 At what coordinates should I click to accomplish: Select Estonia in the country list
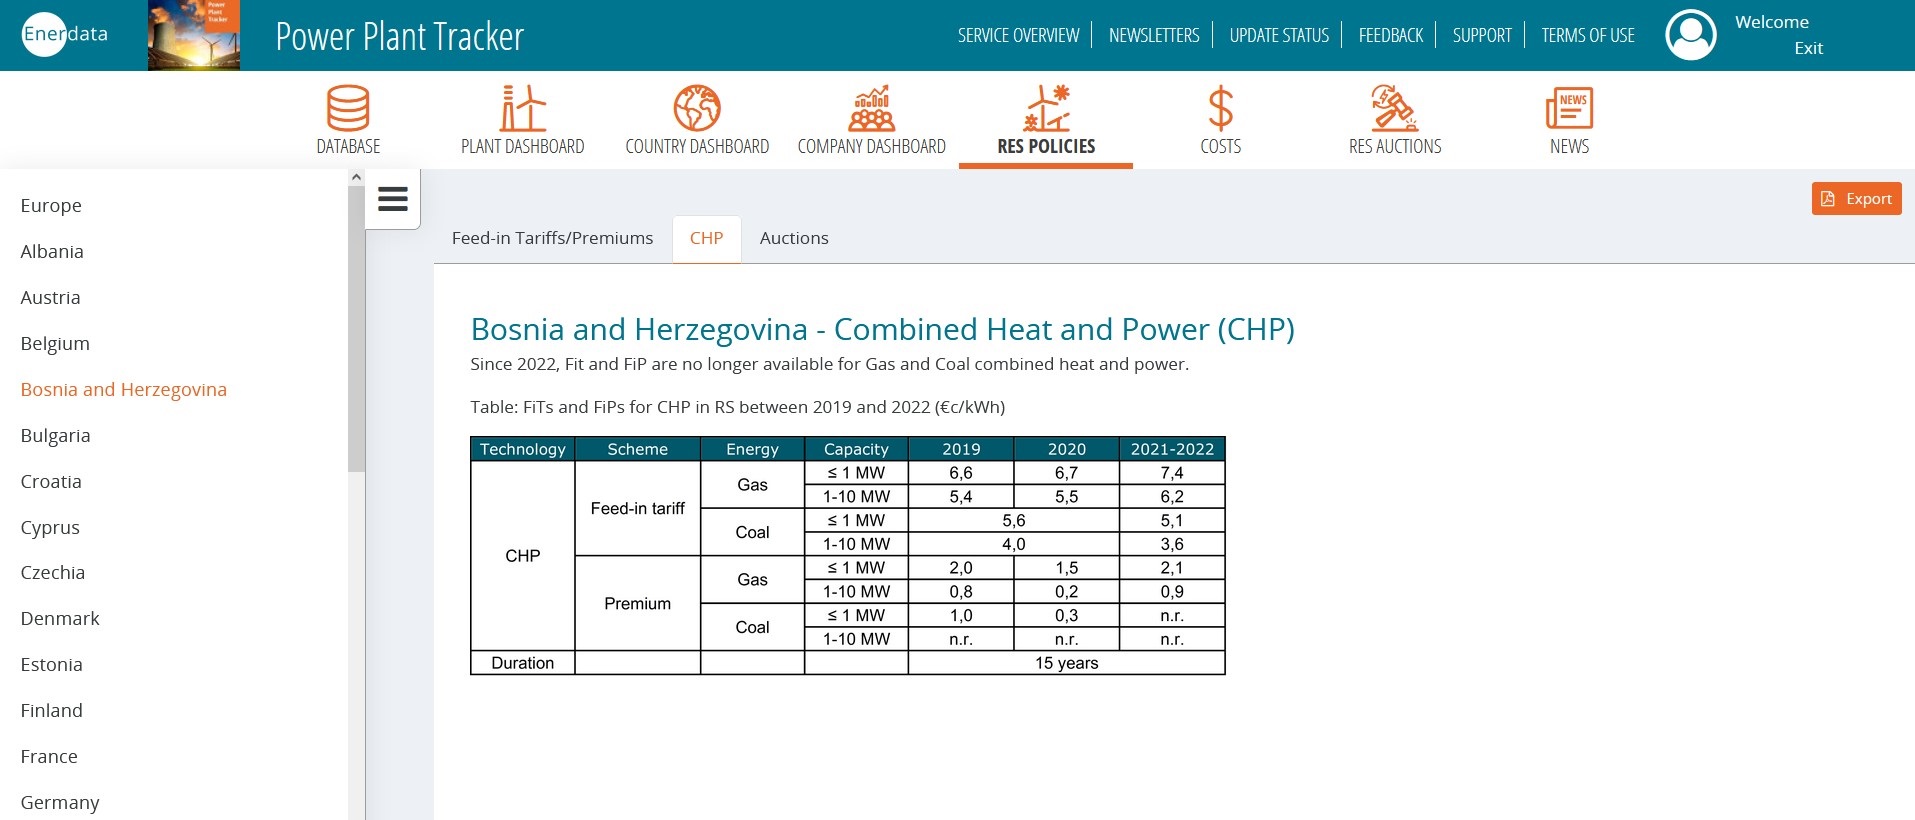pos(51,665)
